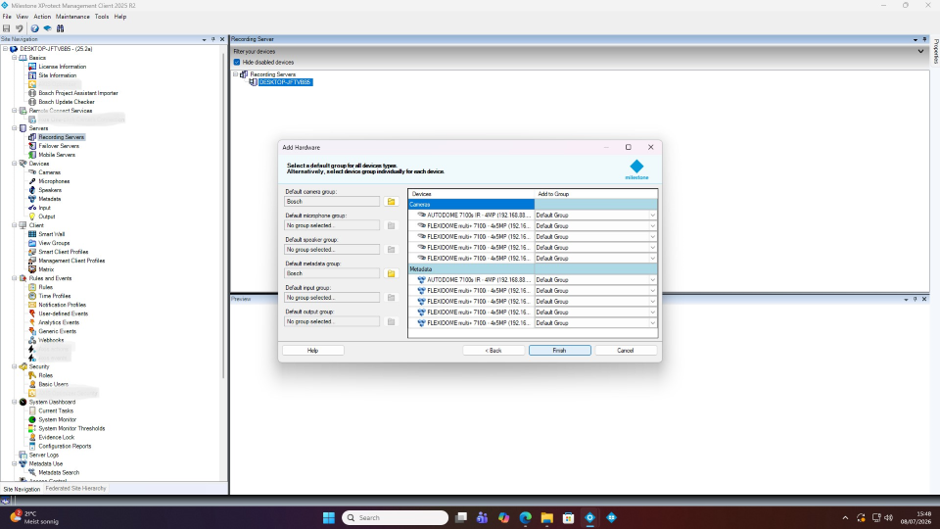Open the blue Help question mark icon
Image resolution: width=940 pixels, height=529 pixels.
35,28
